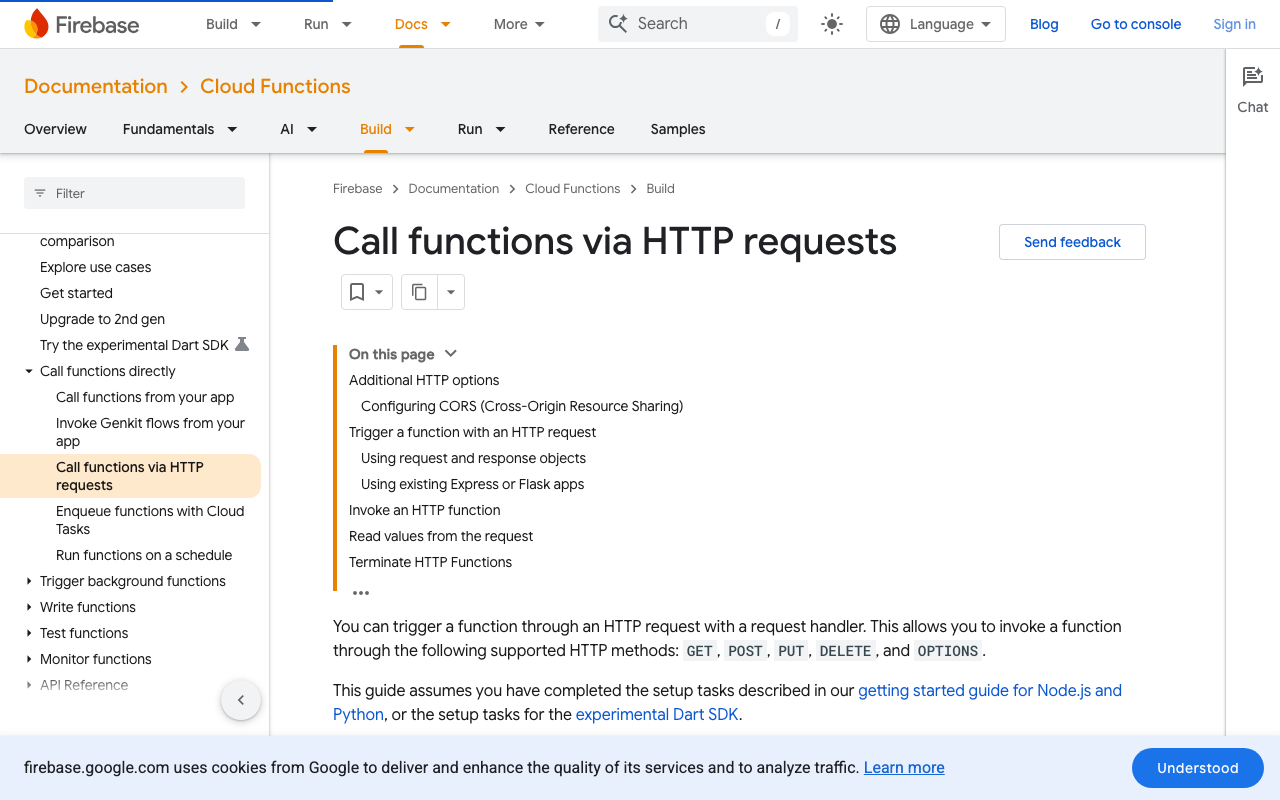Click Learn more in cookie banner
This screenshot has width=1280, height=800.
(904, 768)
